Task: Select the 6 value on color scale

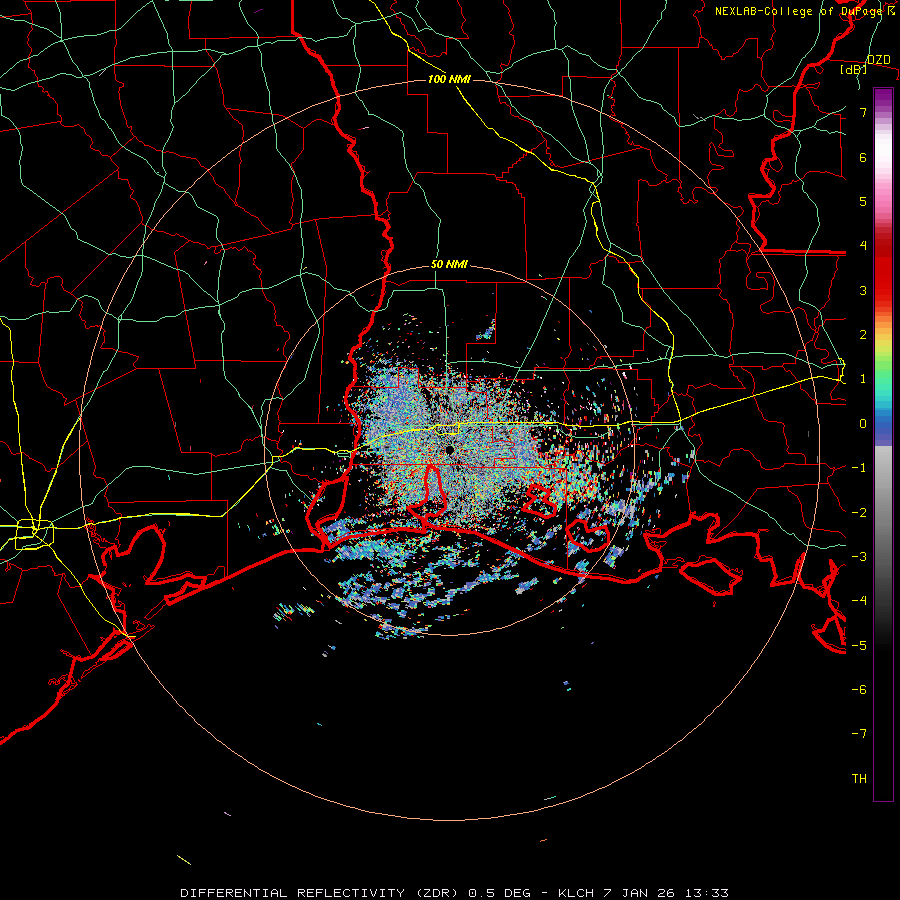Action: coord(863,157)
